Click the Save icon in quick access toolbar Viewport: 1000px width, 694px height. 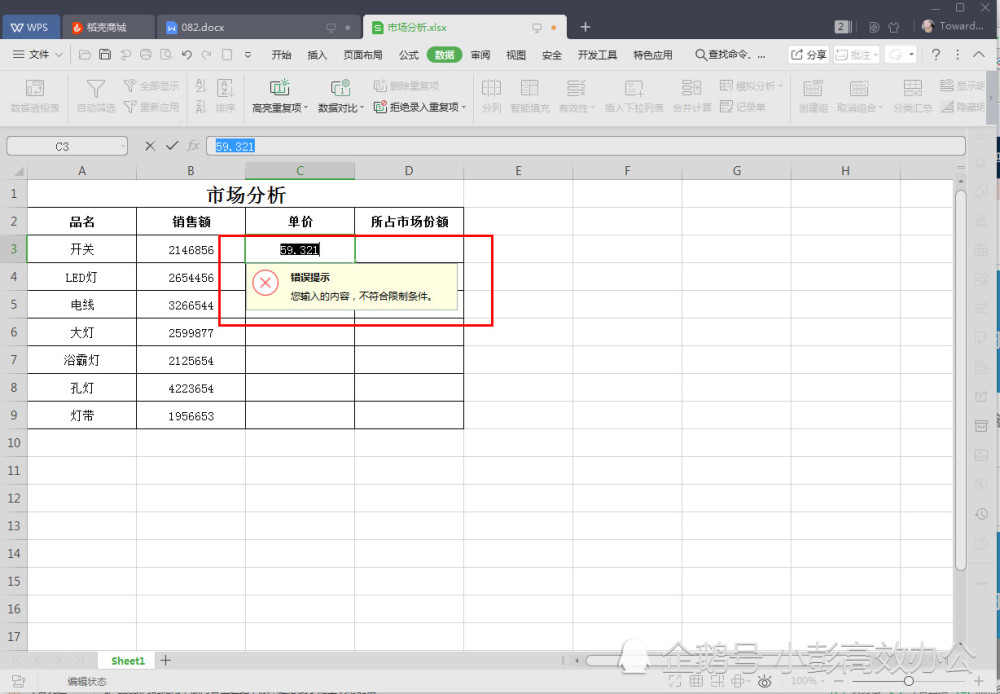(105, 55)
